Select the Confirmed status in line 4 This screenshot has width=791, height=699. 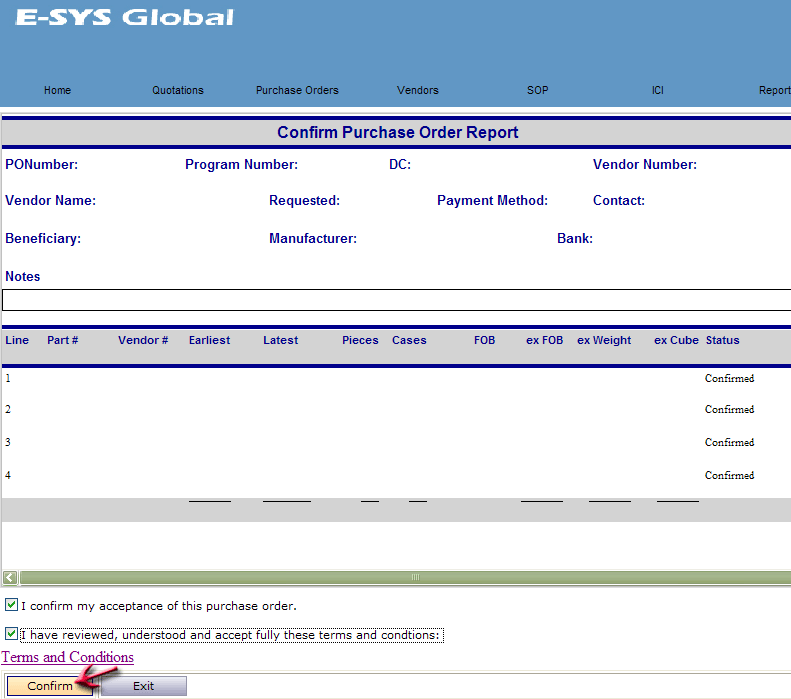(729, 476)
